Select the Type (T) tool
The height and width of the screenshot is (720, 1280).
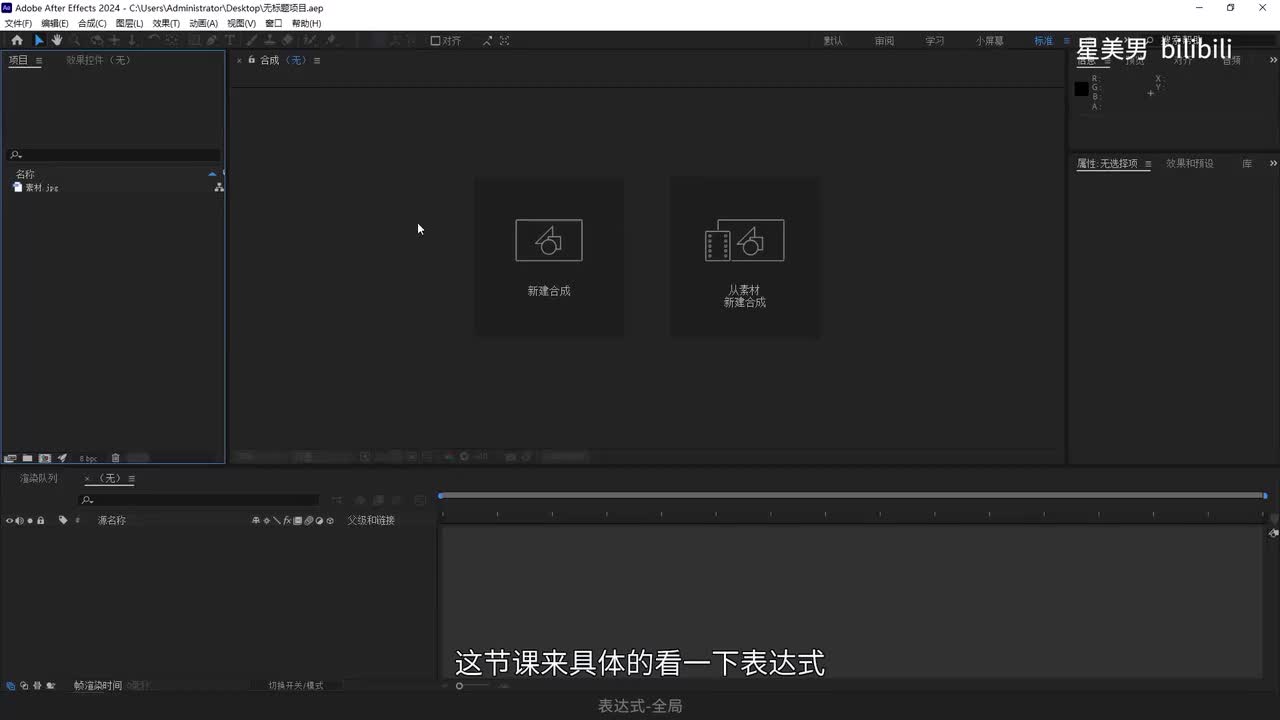[x=229, y=40]
